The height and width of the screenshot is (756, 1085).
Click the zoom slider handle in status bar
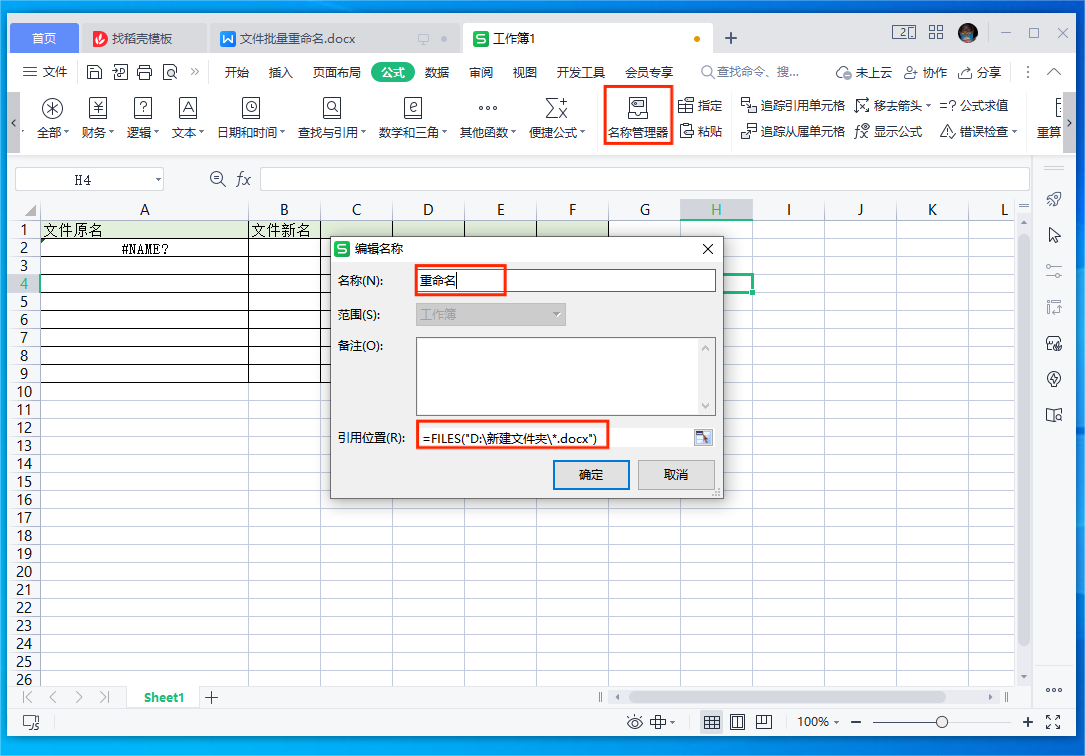tap(941, 722)
